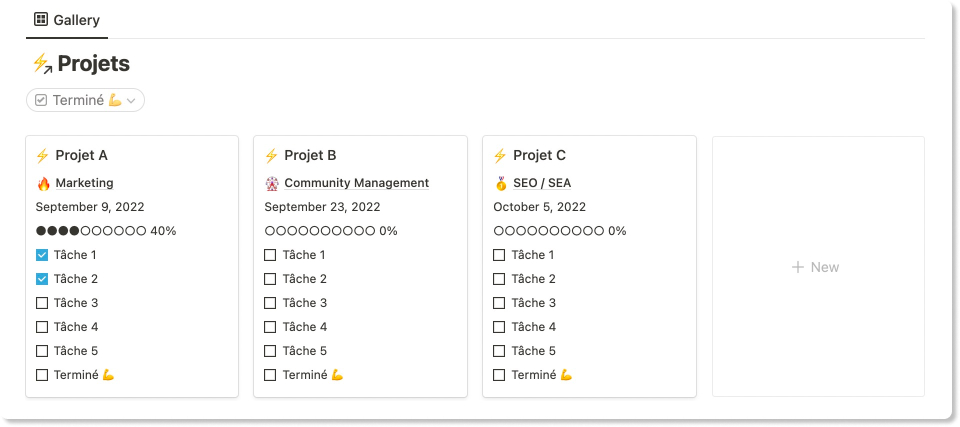Add a new card with New button
Screen dimensions: 960x427
pyautogui.click(x=816, y=267)
